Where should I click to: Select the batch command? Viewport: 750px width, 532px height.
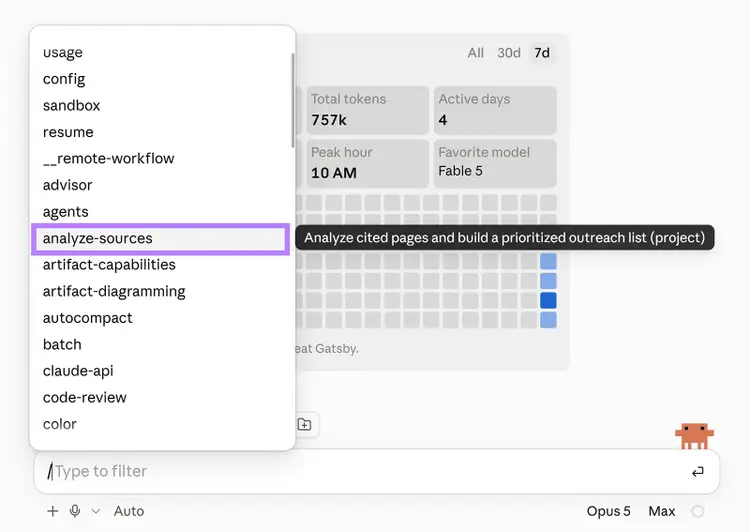[x=160, y=344]
